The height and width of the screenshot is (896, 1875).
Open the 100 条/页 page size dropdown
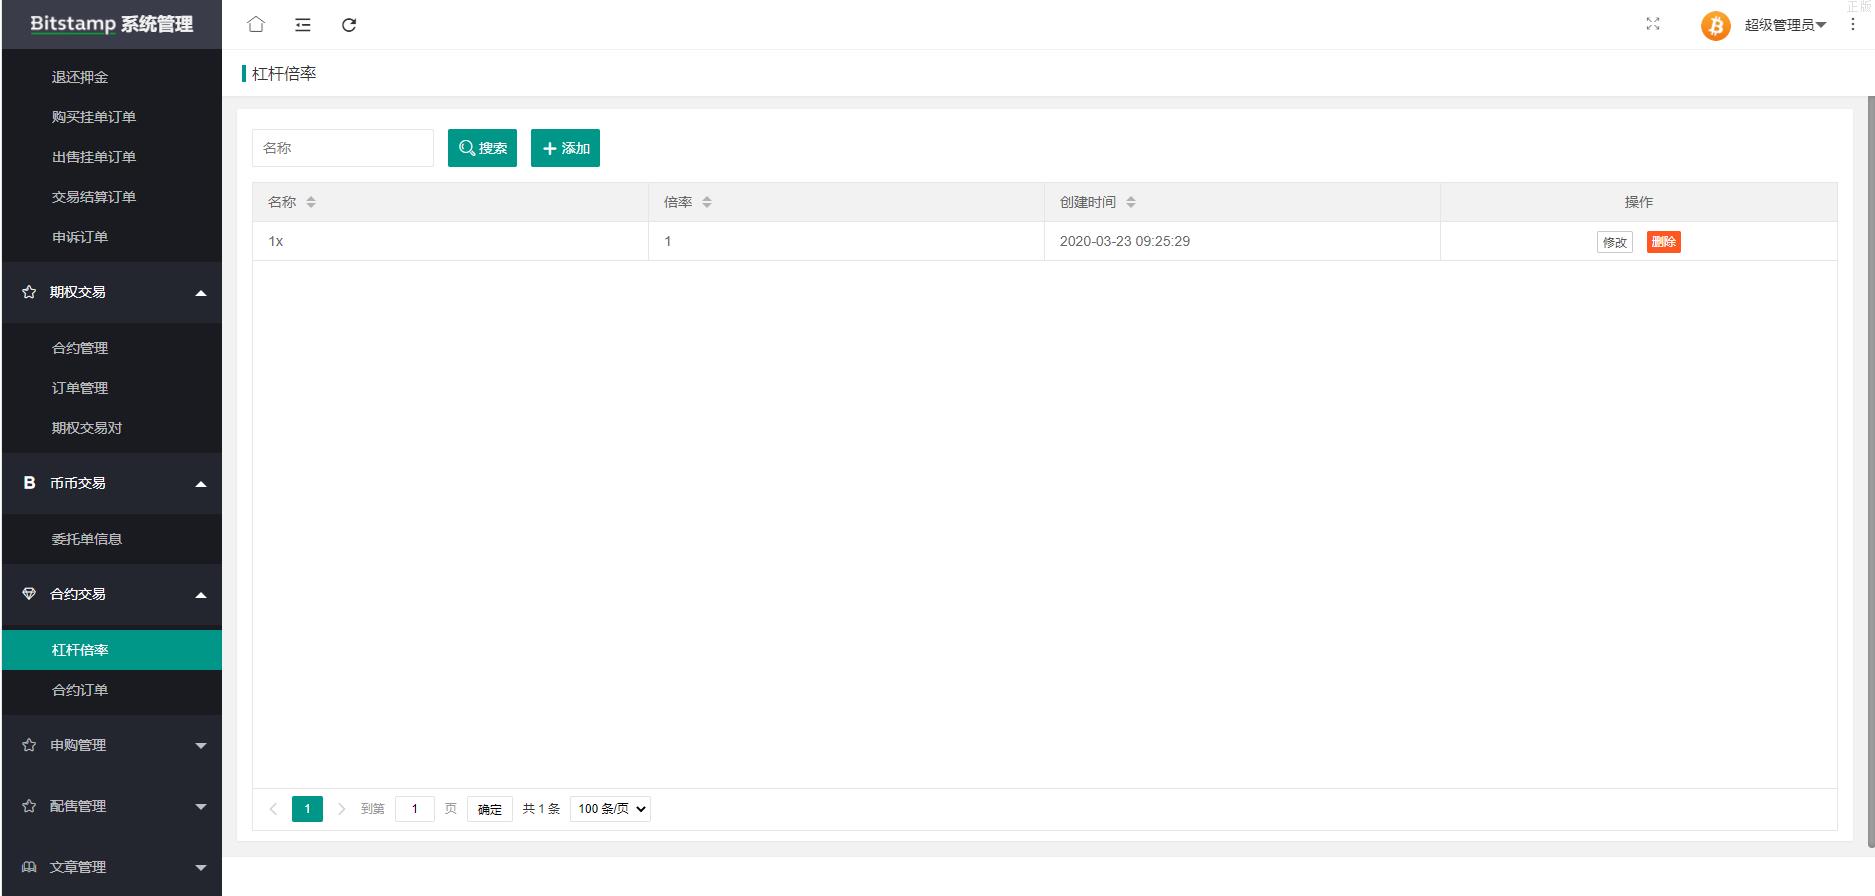pyautogui.click(x=610, y=809)
